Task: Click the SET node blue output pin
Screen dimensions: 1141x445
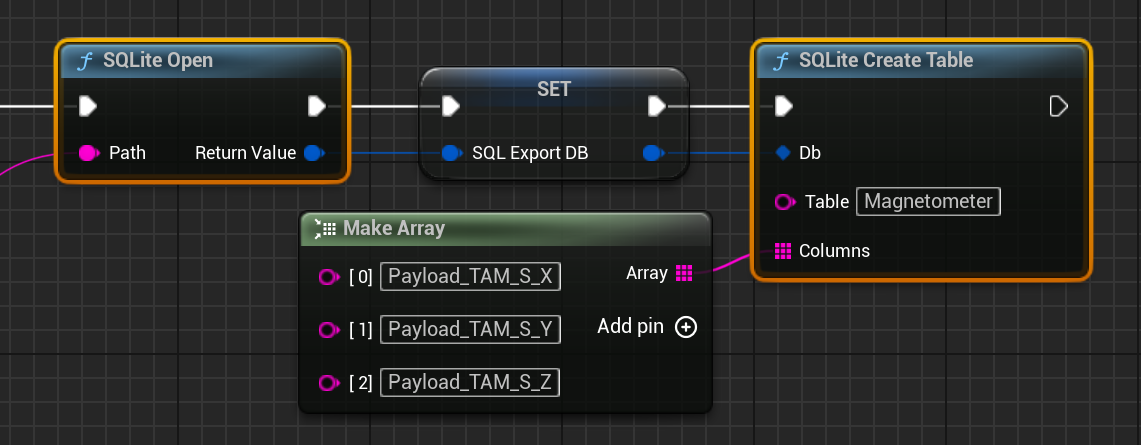Action: [x=653, y=153]
